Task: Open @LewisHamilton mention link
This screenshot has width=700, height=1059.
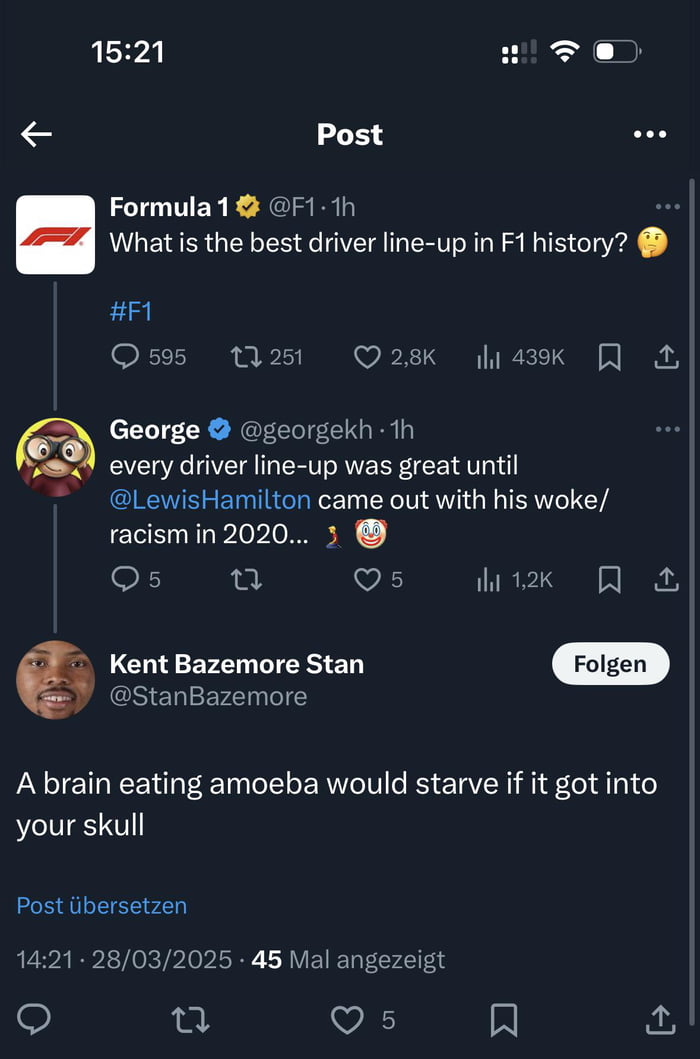Action: point(210,499)
